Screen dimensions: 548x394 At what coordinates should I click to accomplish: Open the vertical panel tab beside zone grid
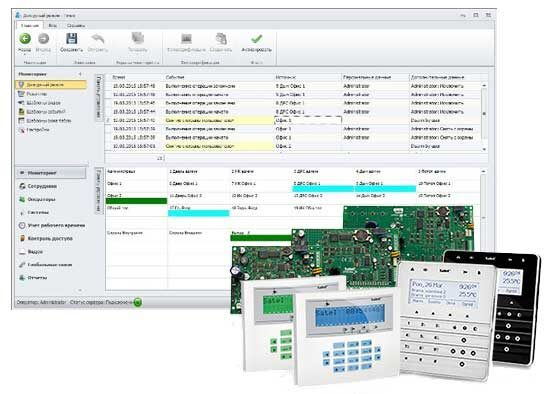pyautogui.click(x=99, y=190)
